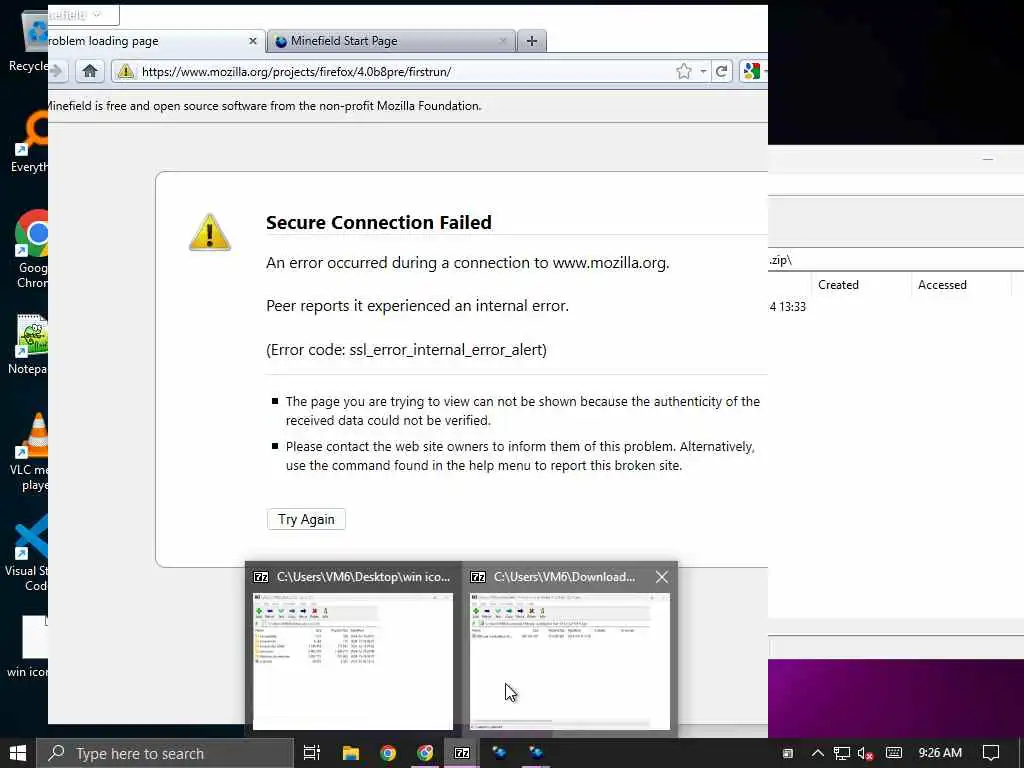Open network status in the system tray

841,753
